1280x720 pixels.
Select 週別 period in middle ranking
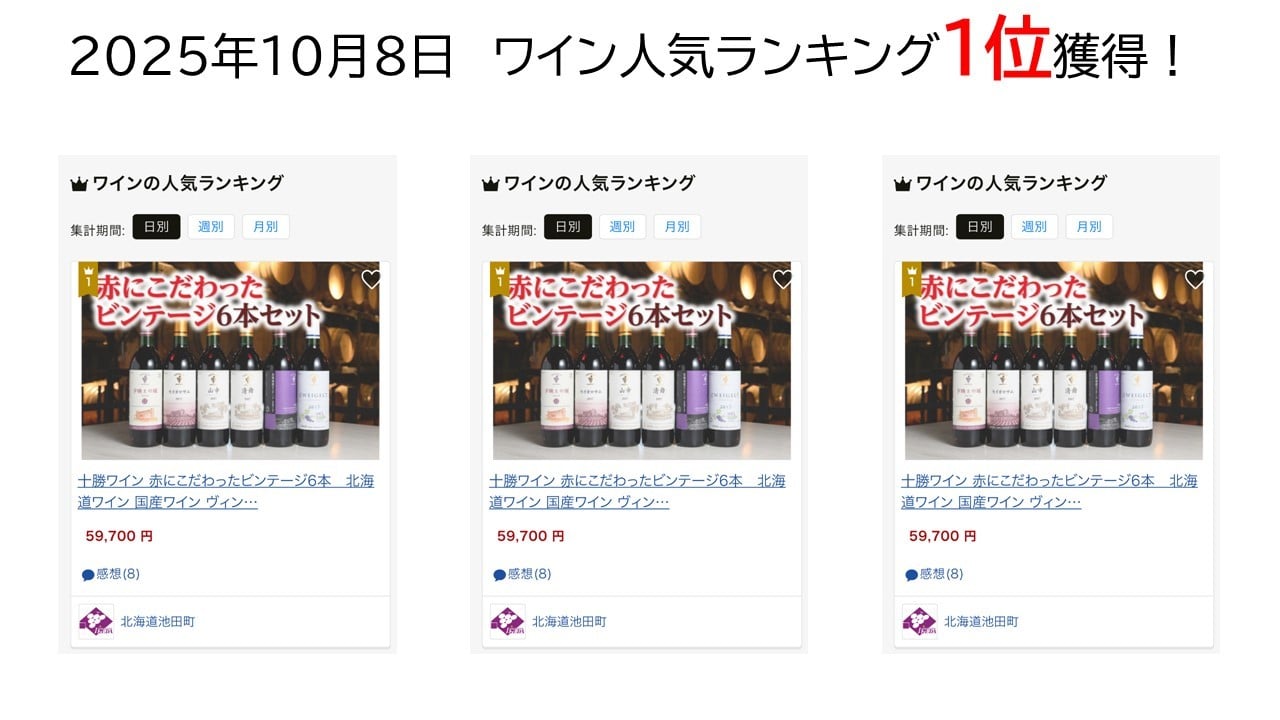tap(623, 227)
